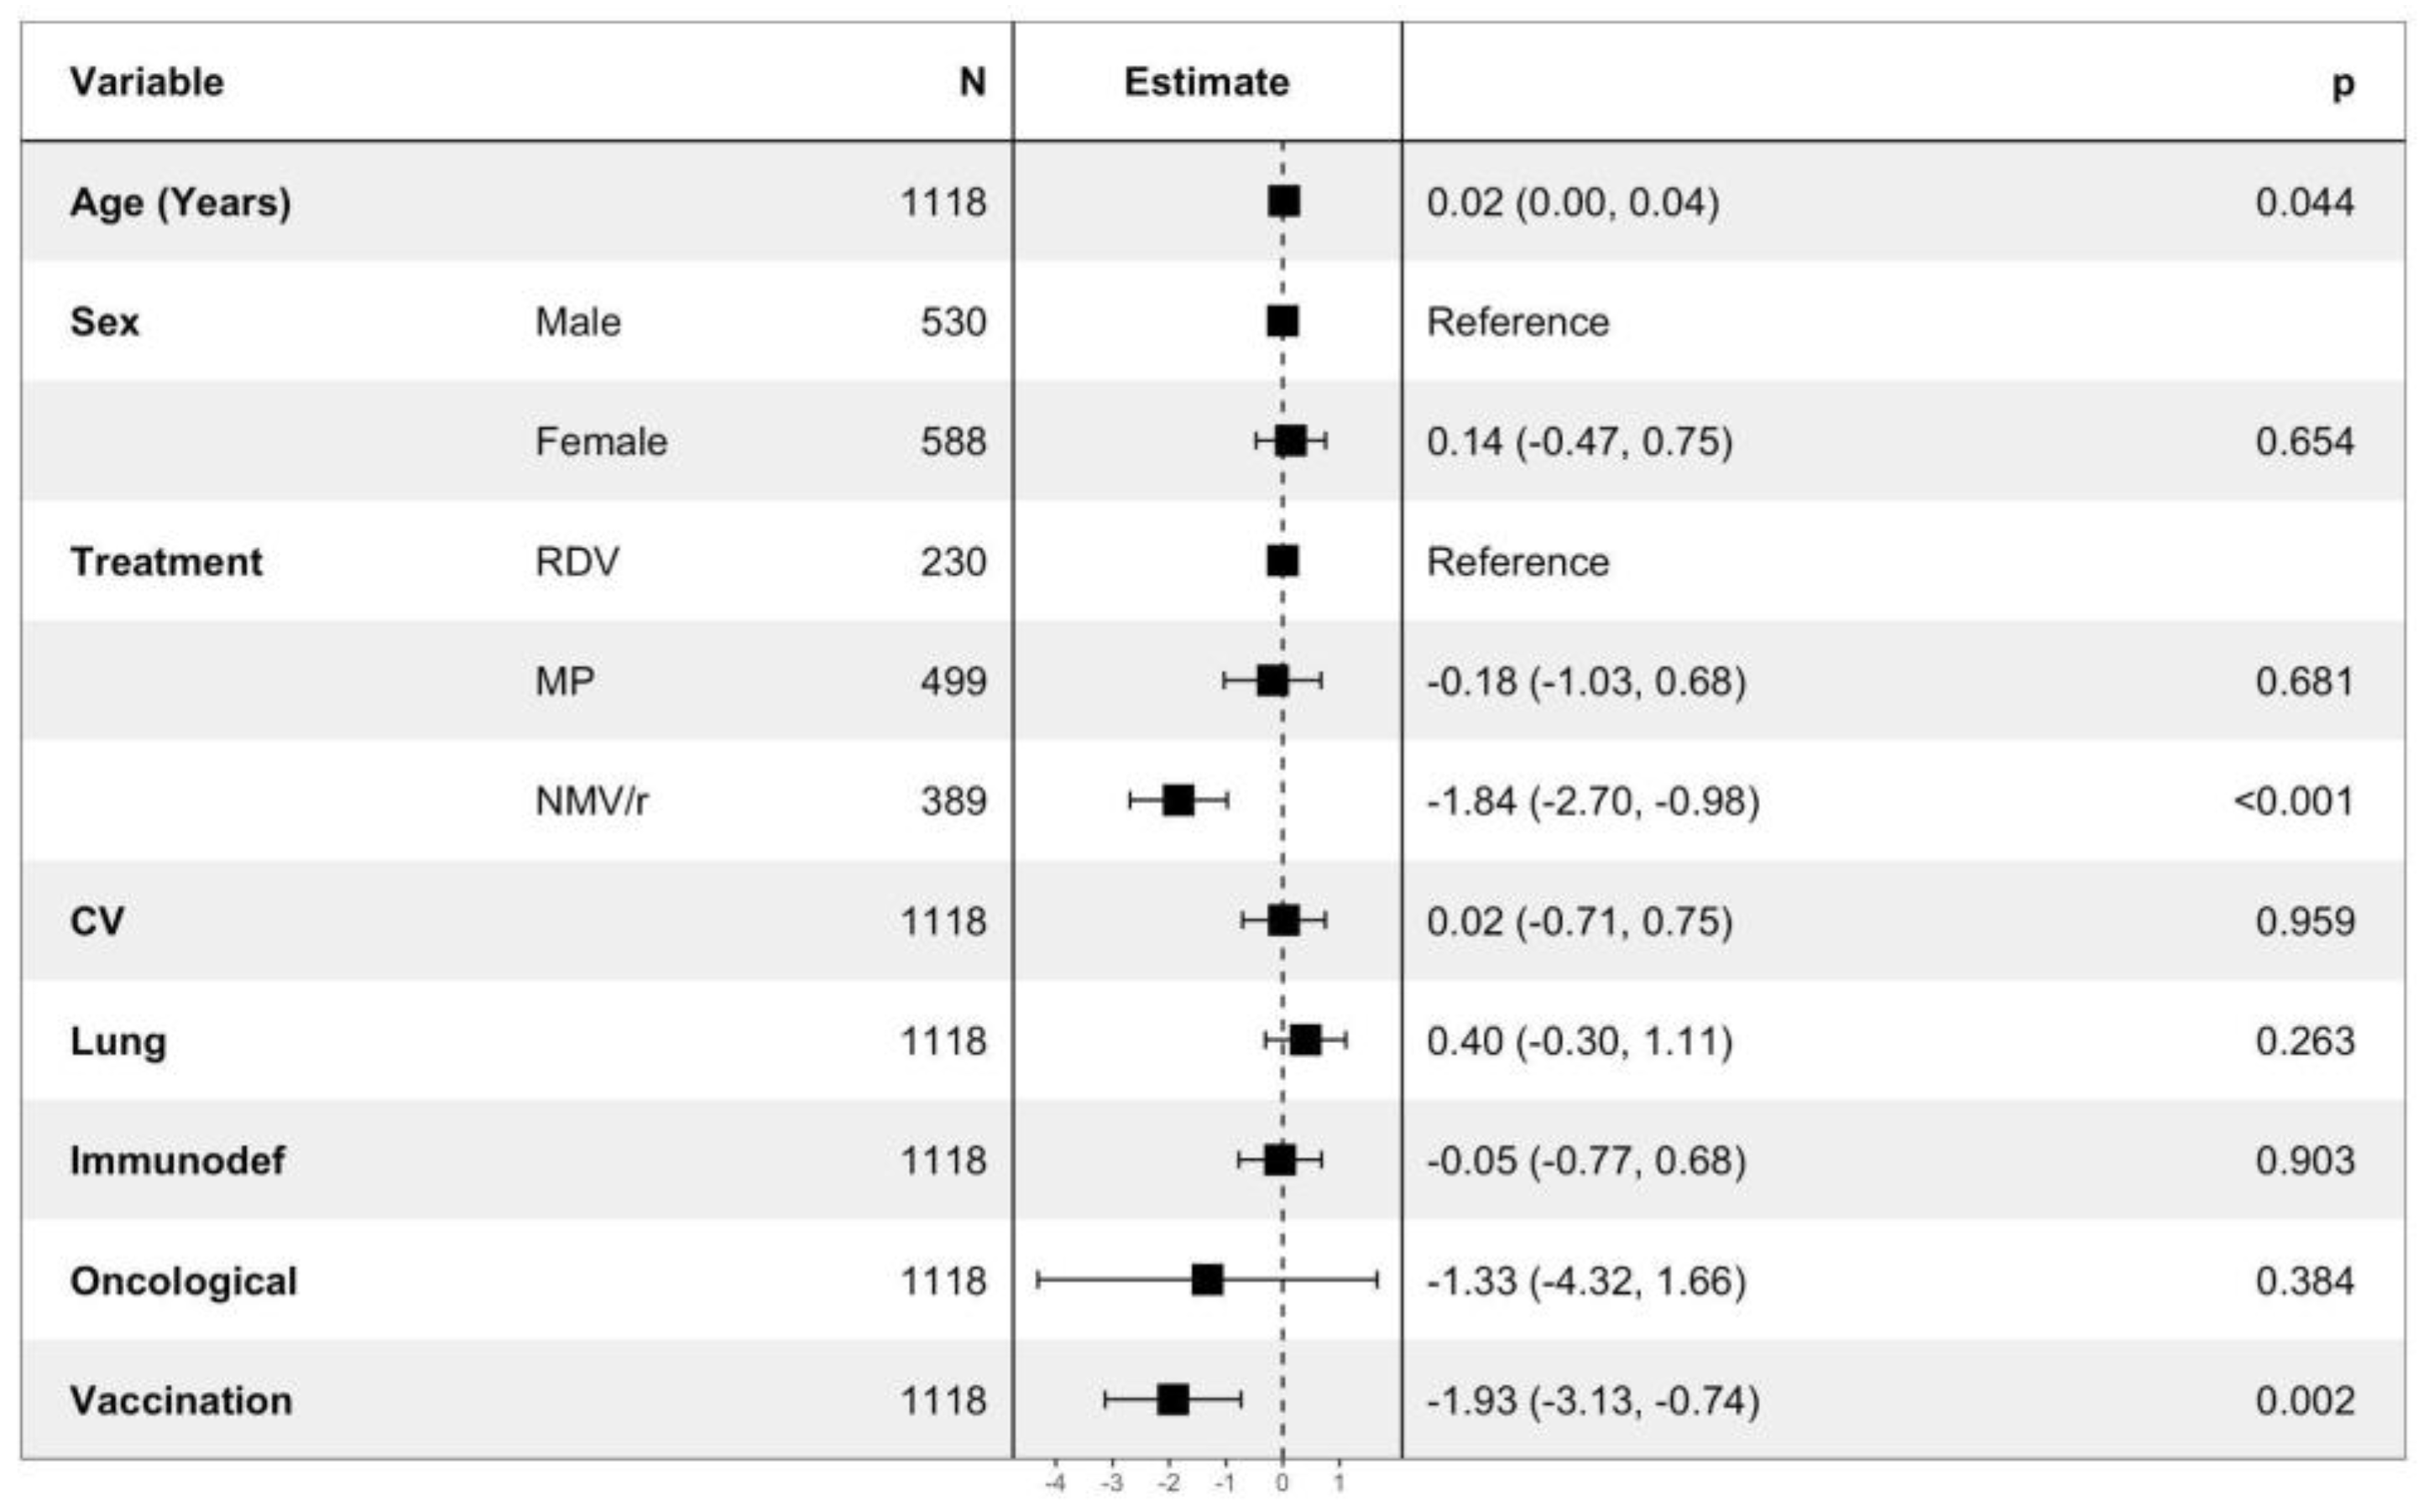Viewport: 2429px width, 1512px height.
Task: Click the Immunodef row label
Action: pyautogui.click(x=177, y=1161)
